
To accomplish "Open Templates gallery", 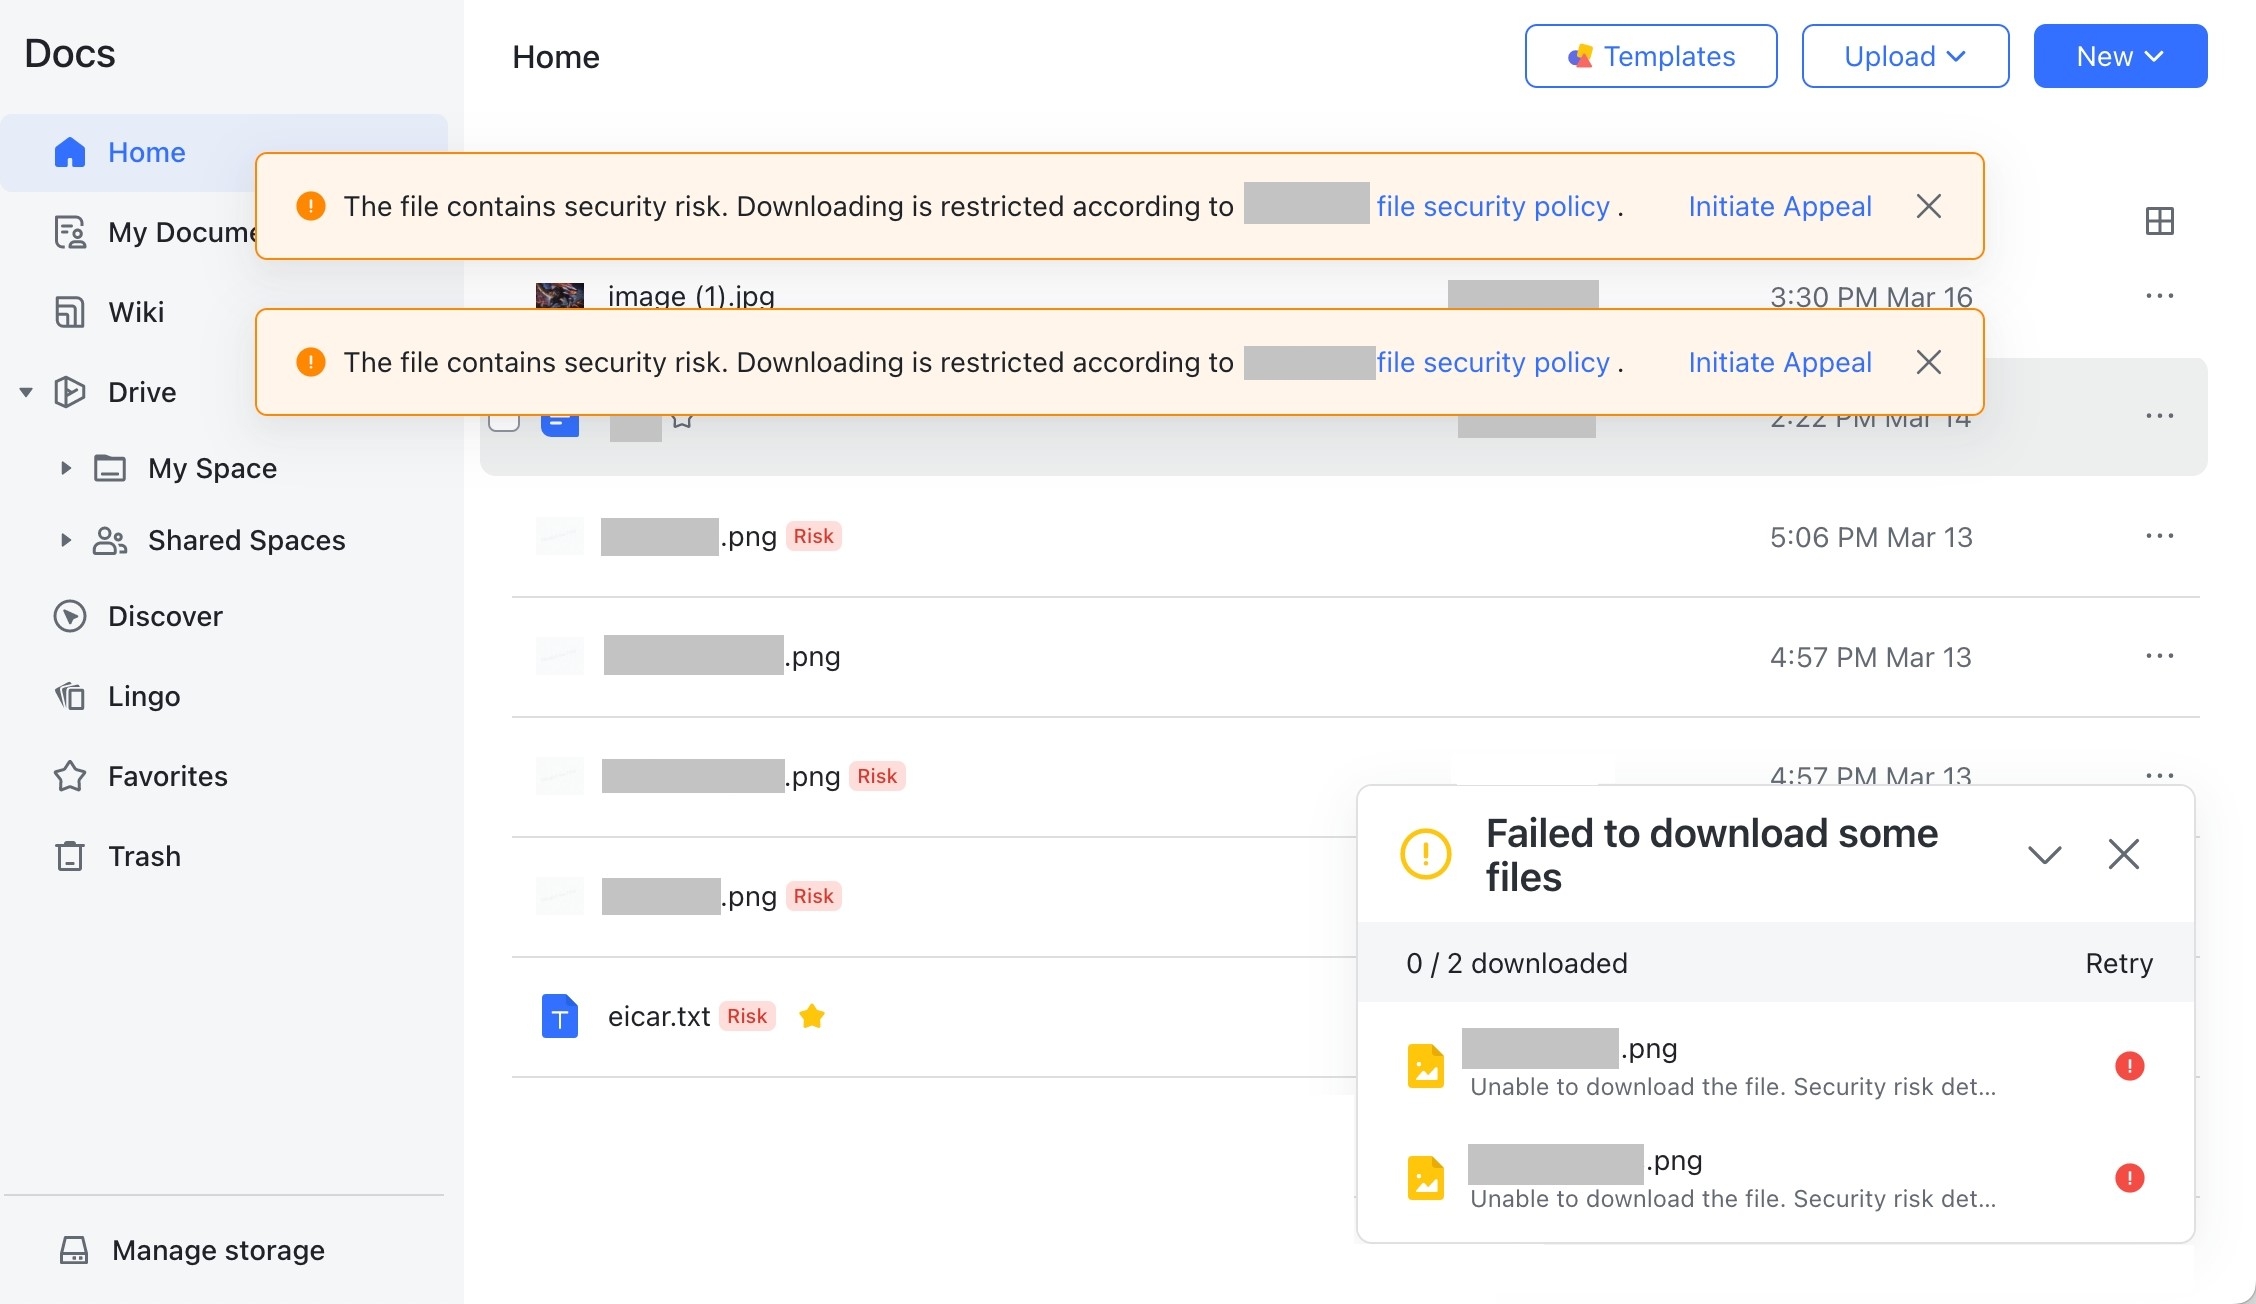I will (1651, 56).
